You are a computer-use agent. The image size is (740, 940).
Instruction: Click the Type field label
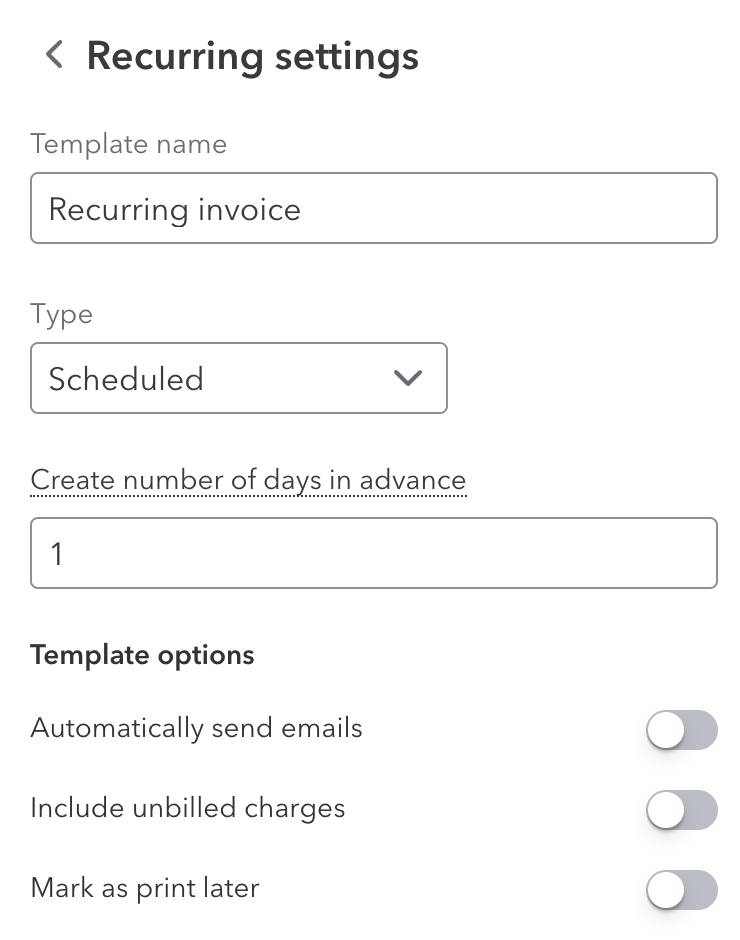click(61, 315)
